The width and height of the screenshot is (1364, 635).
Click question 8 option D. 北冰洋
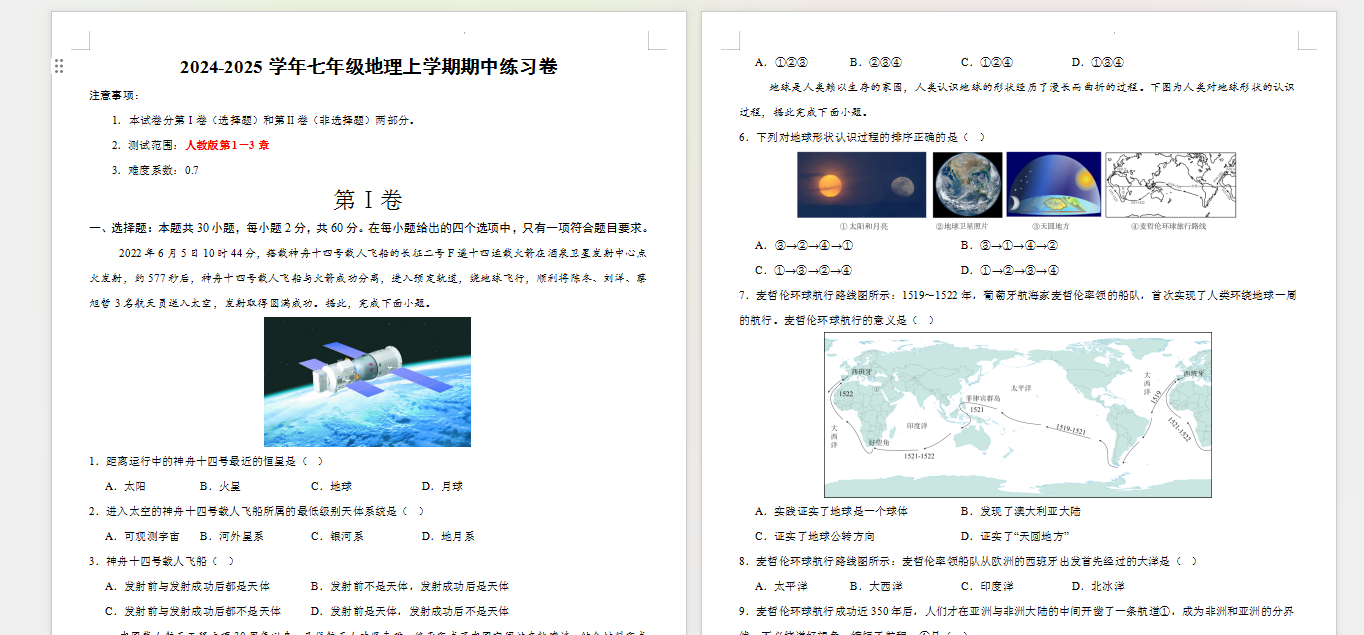click(1098, 586)
